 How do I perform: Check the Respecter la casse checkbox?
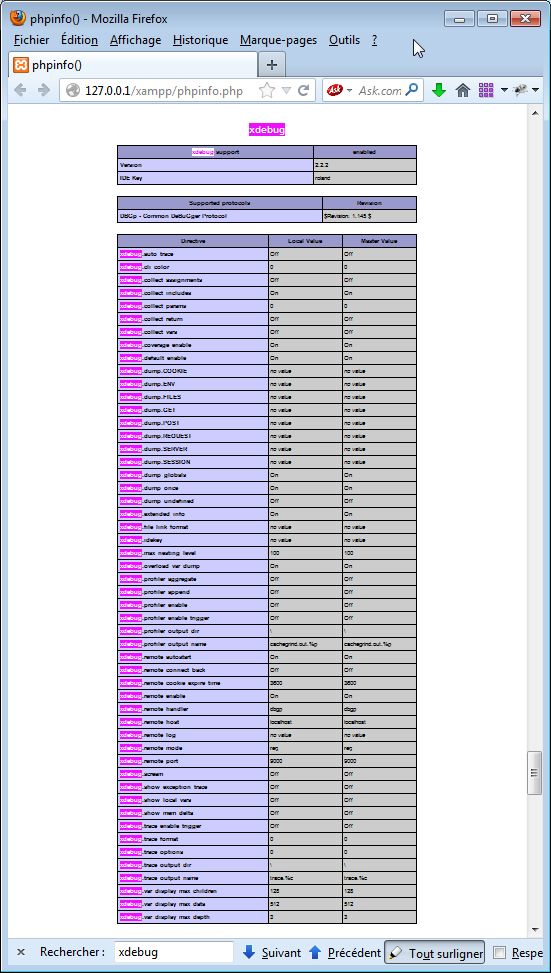point(500,953)
